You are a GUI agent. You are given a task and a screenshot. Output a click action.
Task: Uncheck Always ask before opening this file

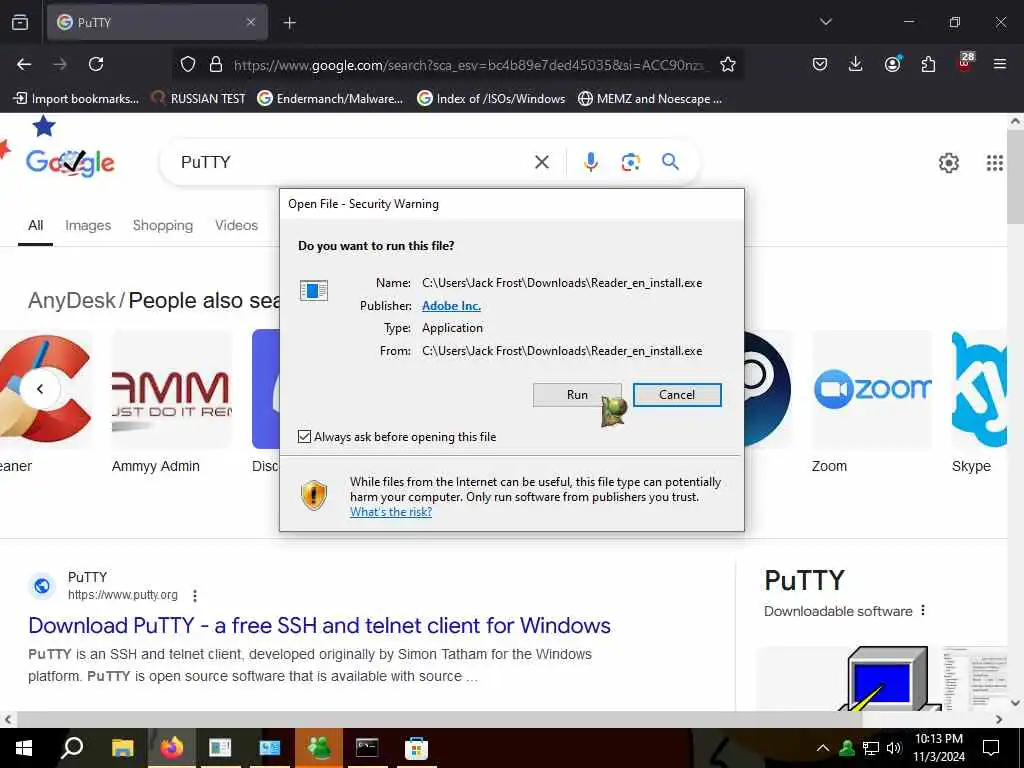click(x=304, y=436)
